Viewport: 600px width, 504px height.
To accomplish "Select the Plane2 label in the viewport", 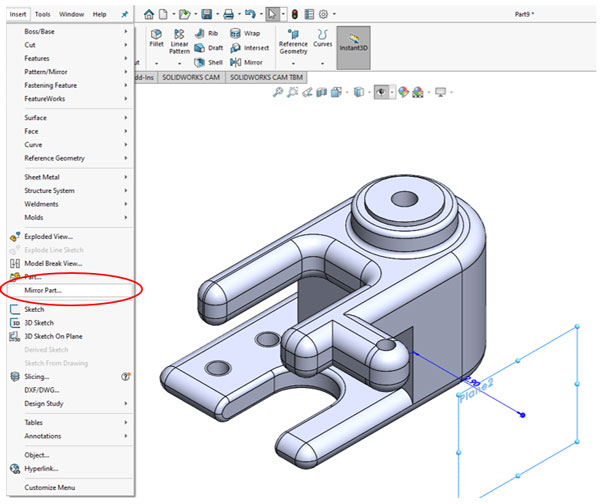I will (x=476, y=391).
